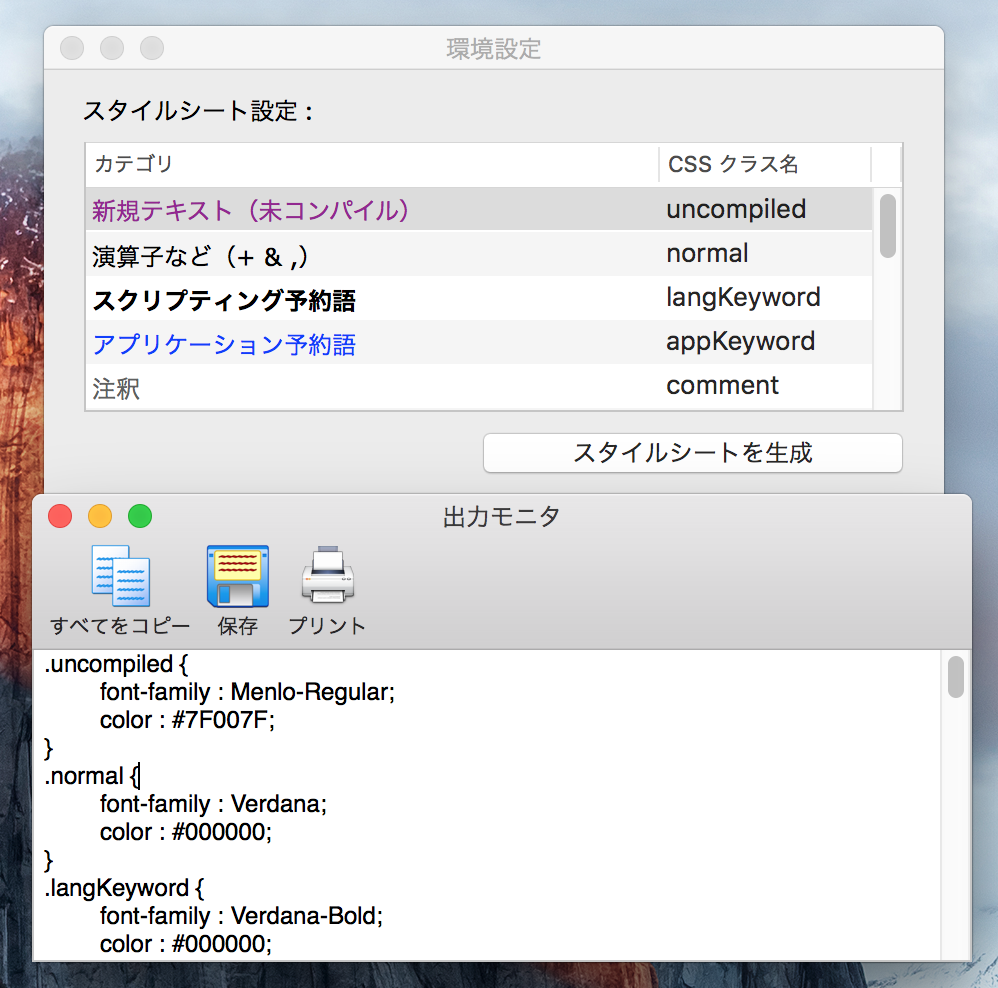Select the スクリプティング予約語 row
The height and width of the screenshot is (988, 998).
tap(479, 298)
